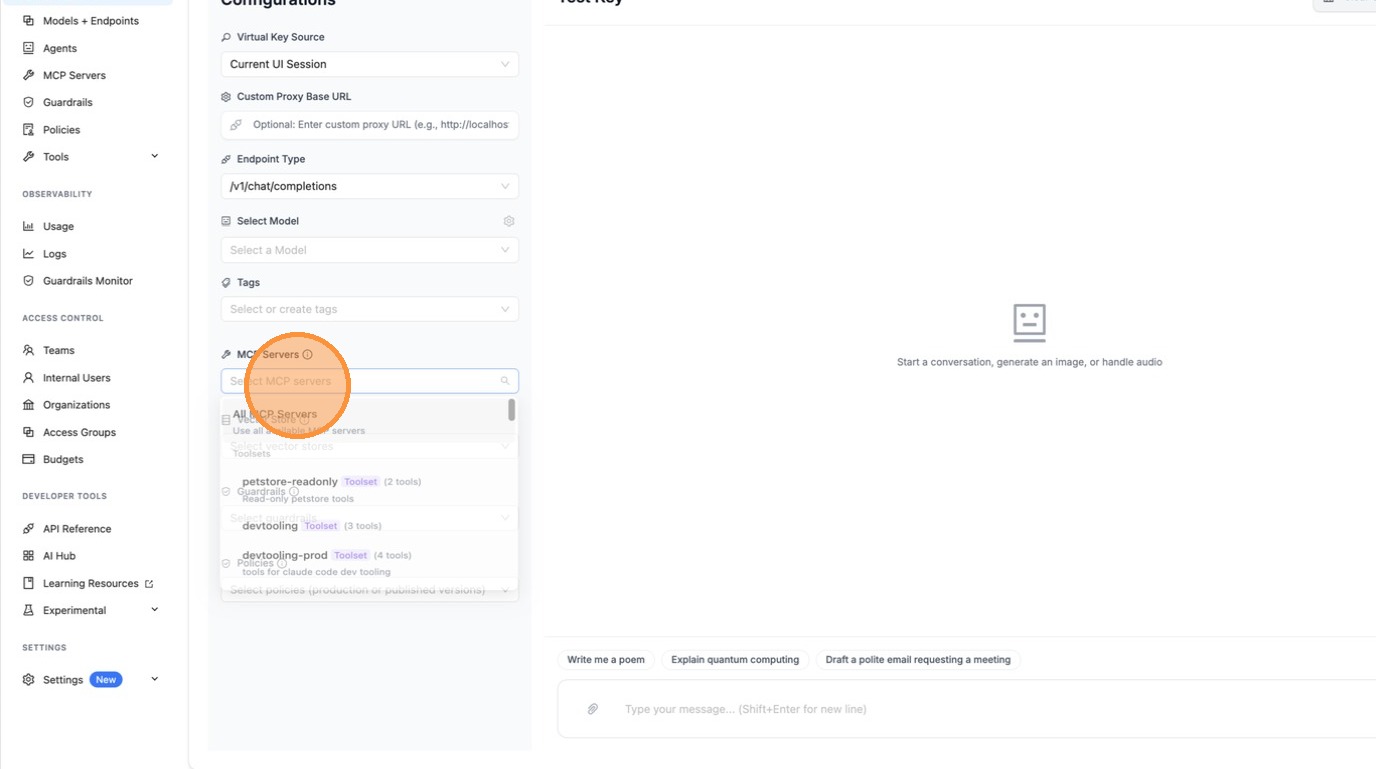Image resolution: width=1376 pixels, height=769 pixels.
Task: Open API Reference
Action: (77, 529)
